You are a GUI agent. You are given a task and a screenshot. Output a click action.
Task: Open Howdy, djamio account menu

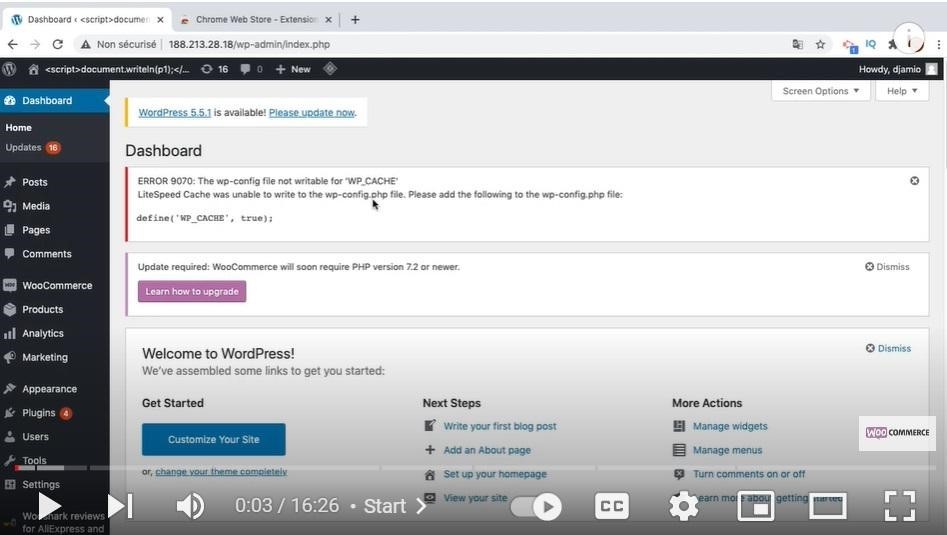pyautogui.click(x=898, y=69)
